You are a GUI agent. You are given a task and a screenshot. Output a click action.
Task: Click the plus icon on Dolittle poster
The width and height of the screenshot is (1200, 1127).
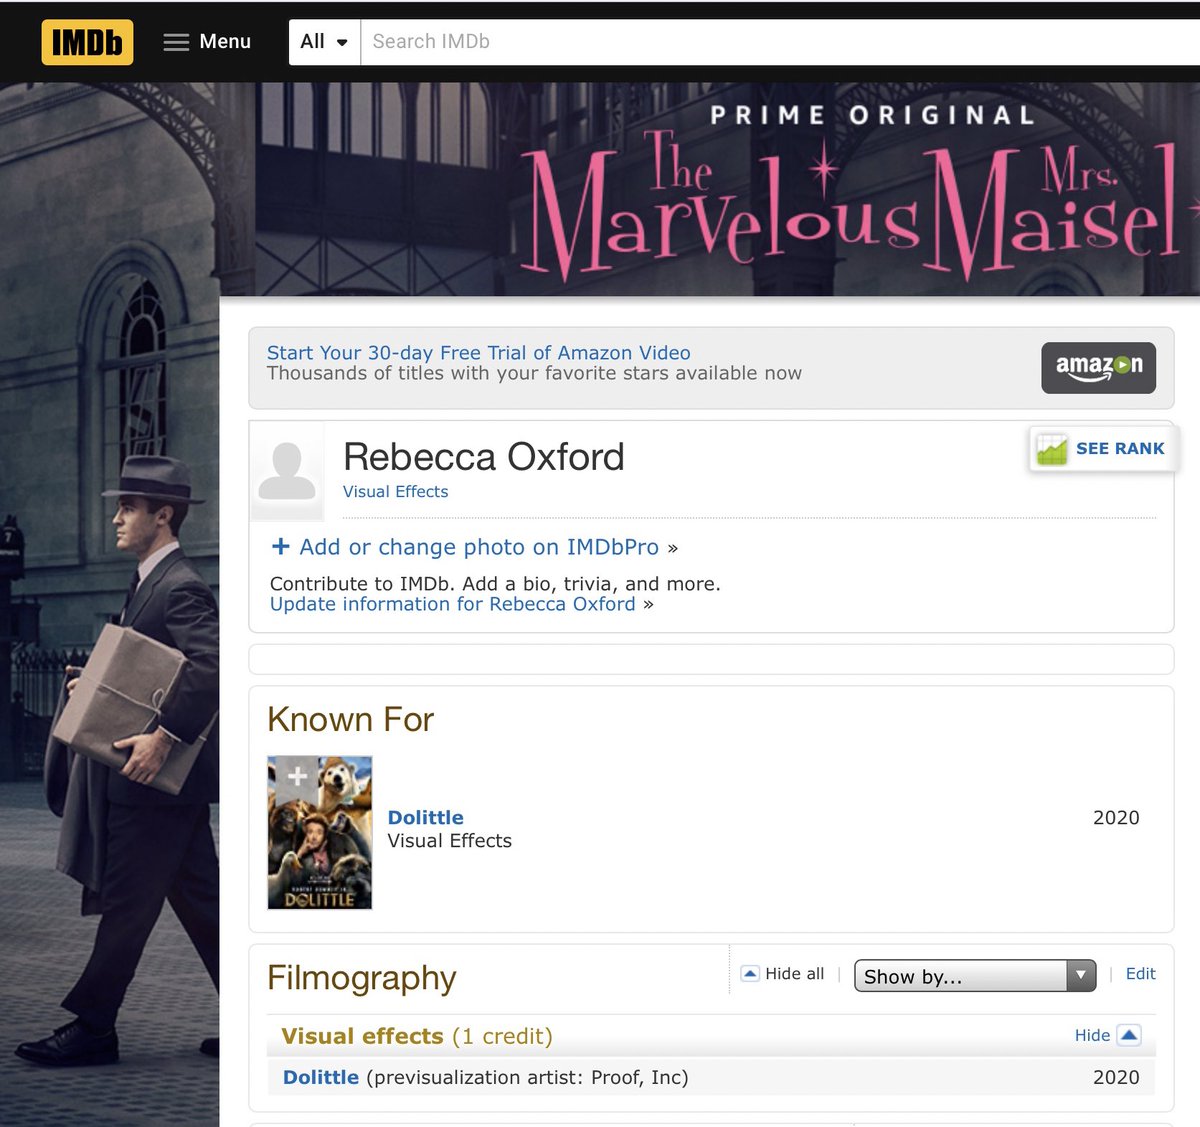297,776
